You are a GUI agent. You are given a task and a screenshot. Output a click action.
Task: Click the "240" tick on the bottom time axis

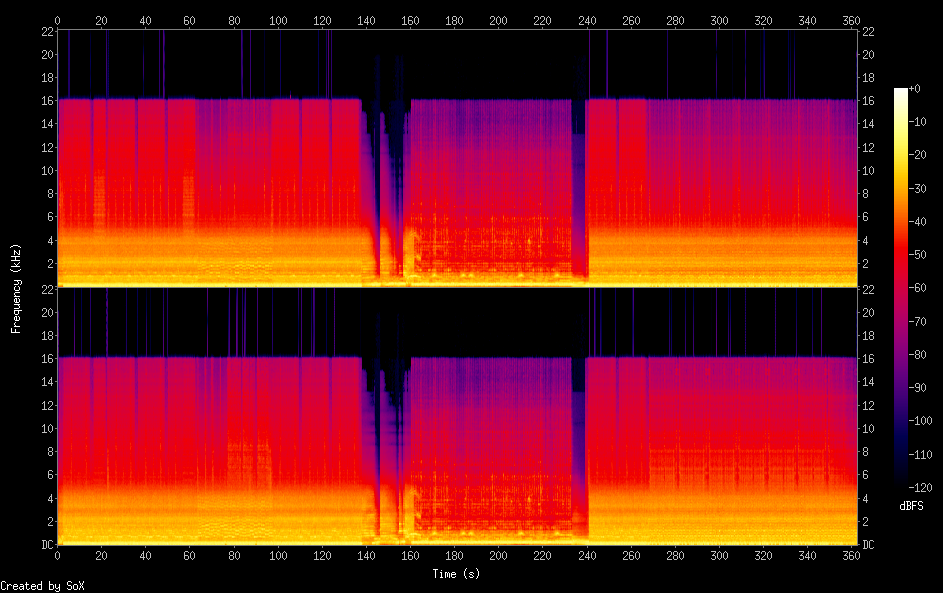pos(586,556)
